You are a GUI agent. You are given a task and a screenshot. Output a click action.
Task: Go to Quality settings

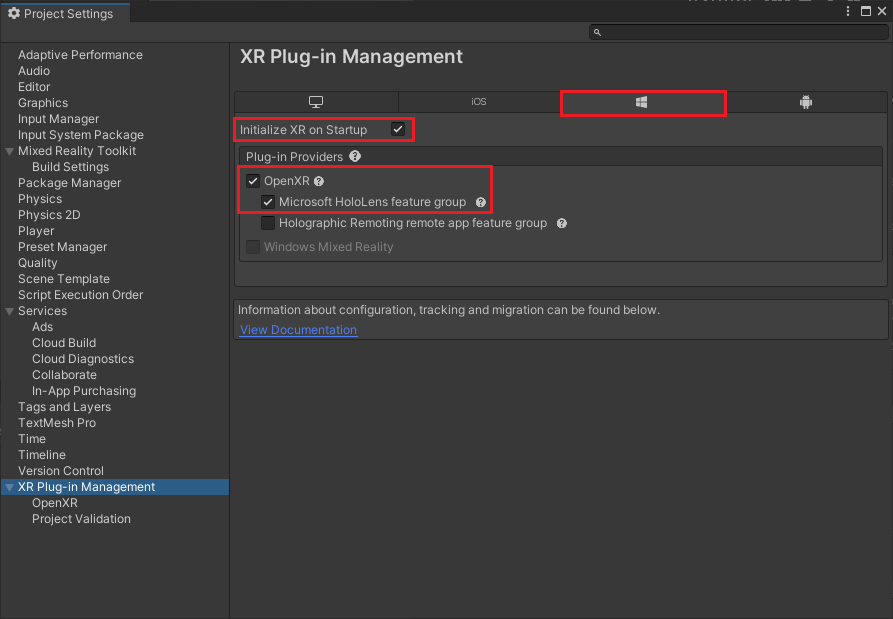[38, 263]
